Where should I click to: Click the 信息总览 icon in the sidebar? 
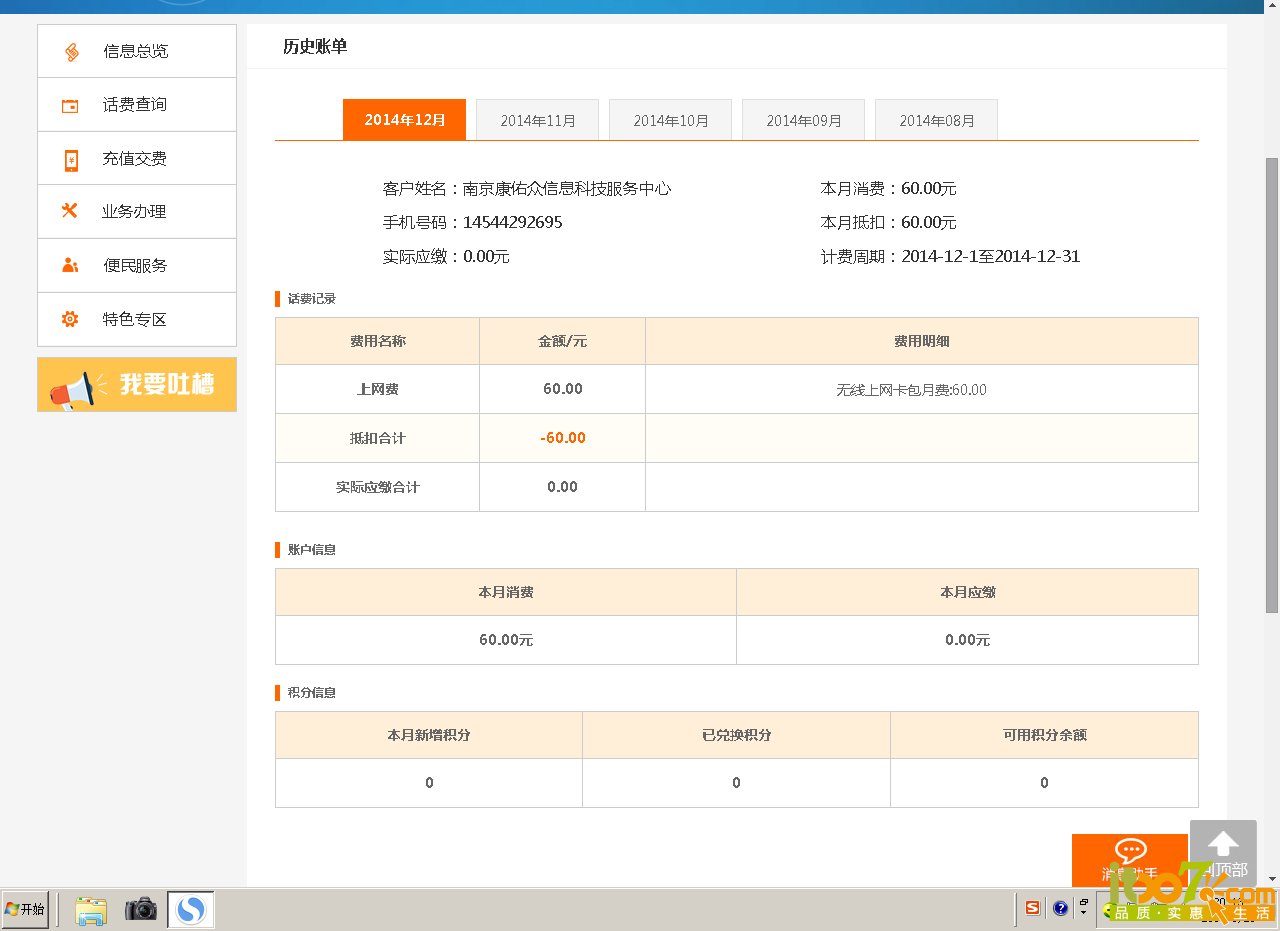tap(71, 52)
